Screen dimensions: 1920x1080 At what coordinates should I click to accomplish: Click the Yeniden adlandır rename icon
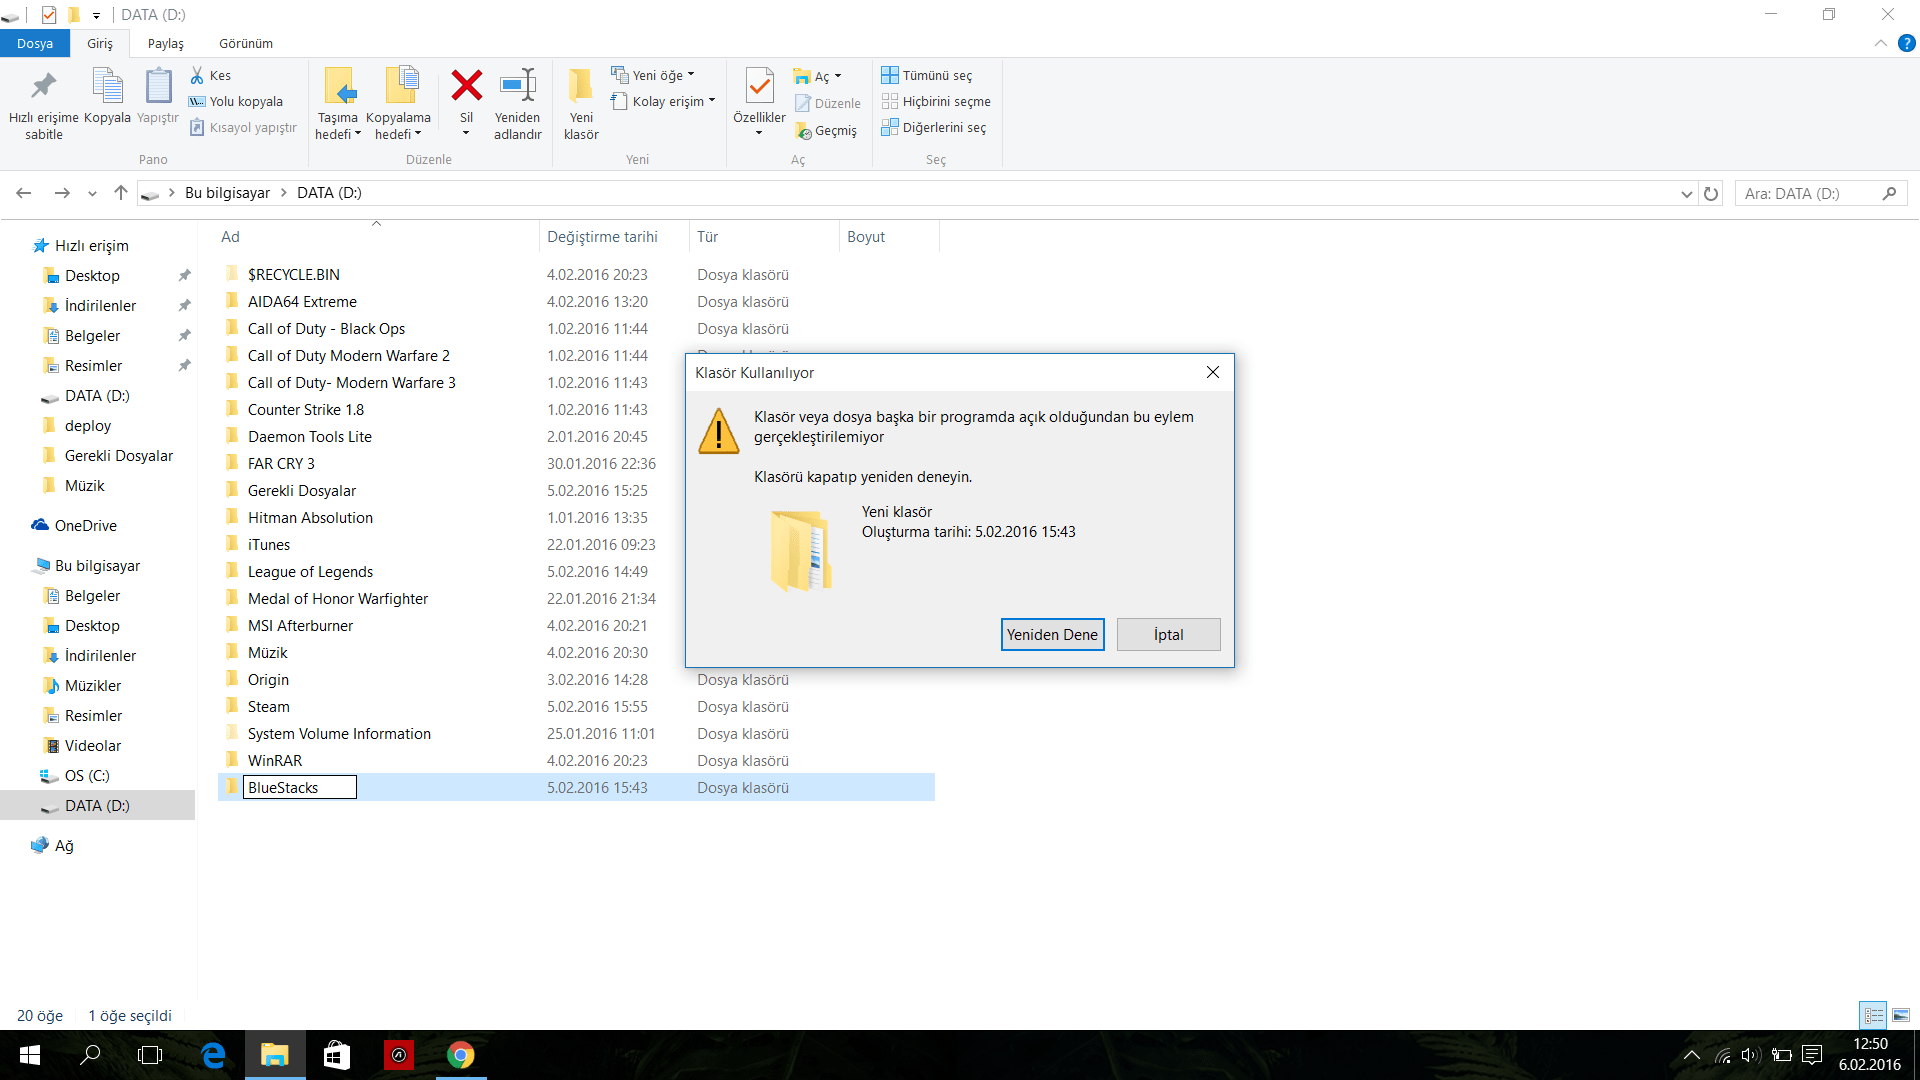pos(517,86)
